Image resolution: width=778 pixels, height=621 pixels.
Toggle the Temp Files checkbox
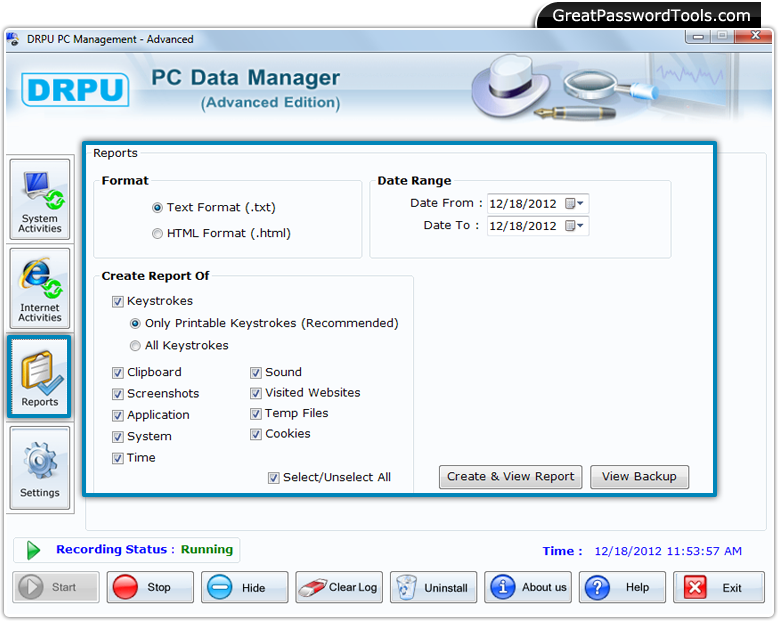256,414
